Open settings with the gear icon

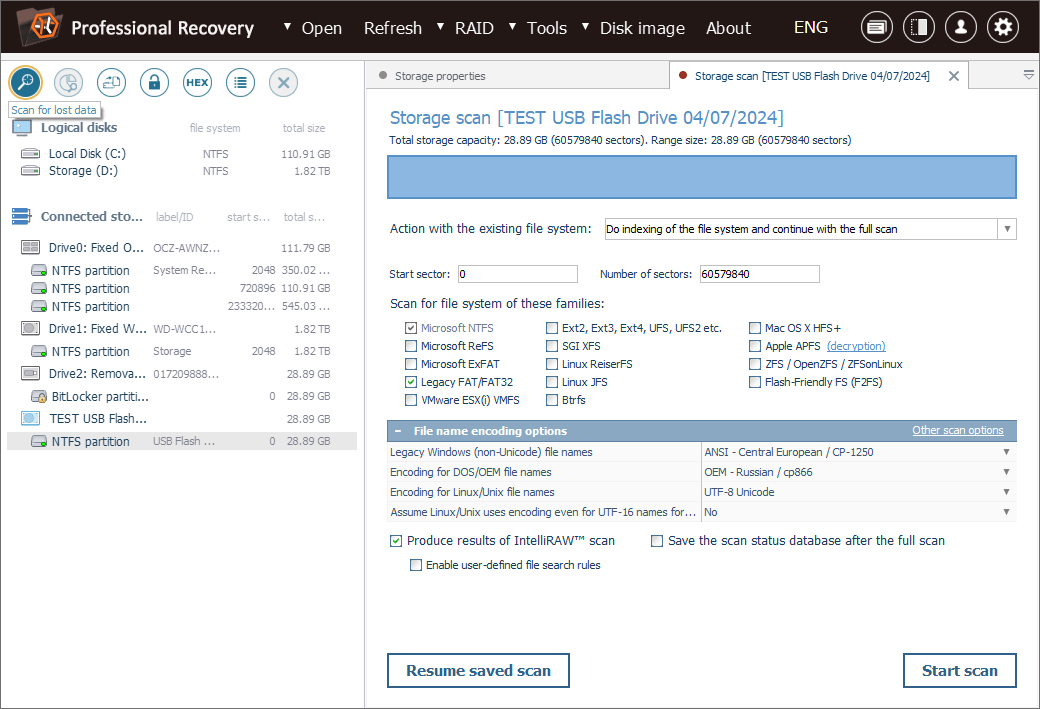(x=1003, y=28)
